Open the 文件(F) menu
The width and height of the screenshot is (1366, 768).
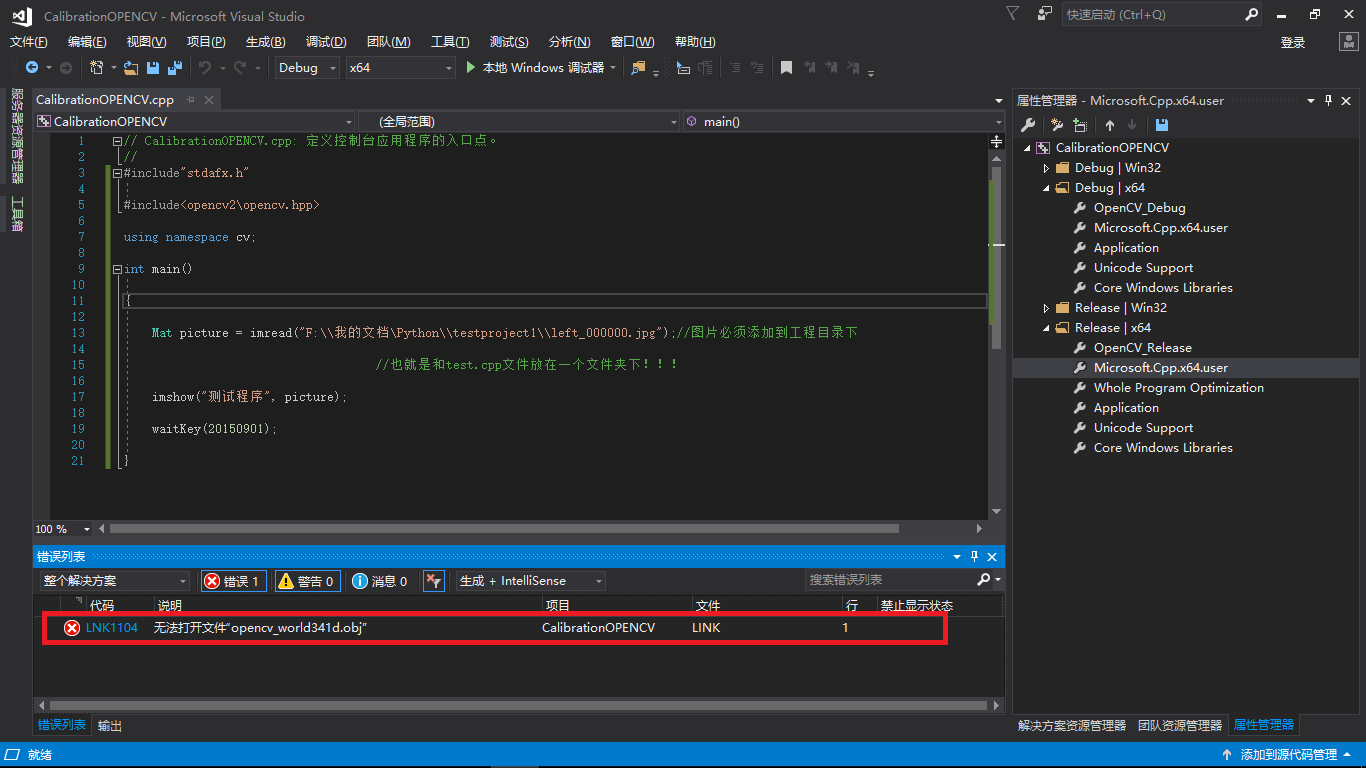pos(29,42)
